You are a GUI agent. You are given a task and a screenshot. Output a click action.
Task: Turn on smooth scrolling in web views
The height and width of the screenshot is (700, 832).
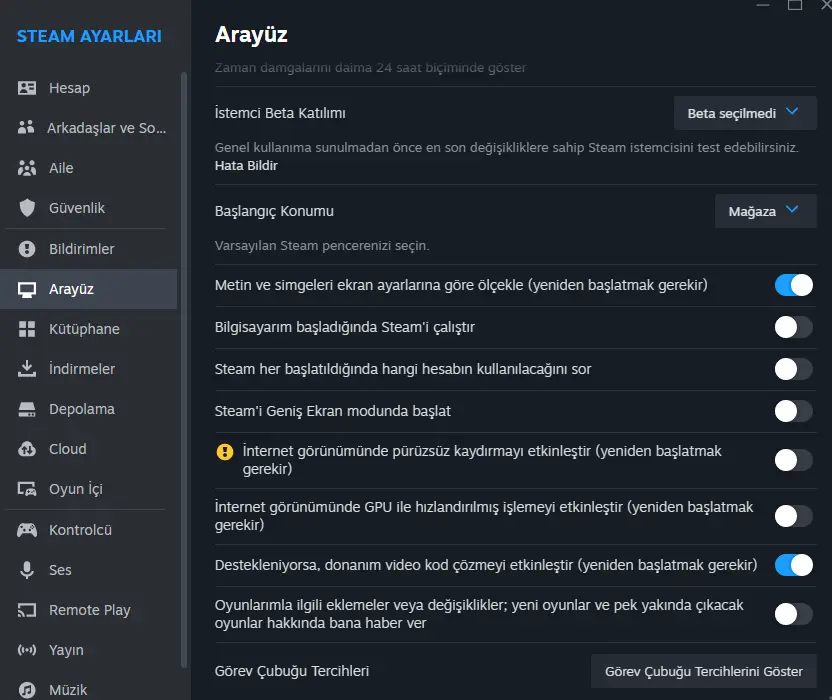coord(793,460)
